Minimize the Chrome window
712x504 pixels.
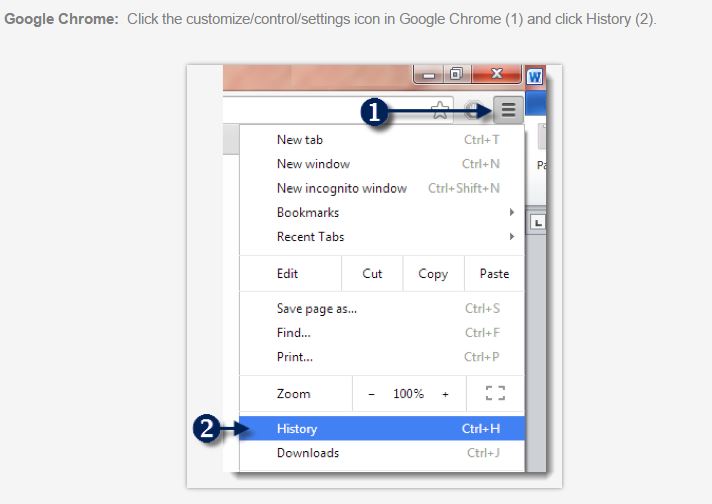tap(429, 75)
